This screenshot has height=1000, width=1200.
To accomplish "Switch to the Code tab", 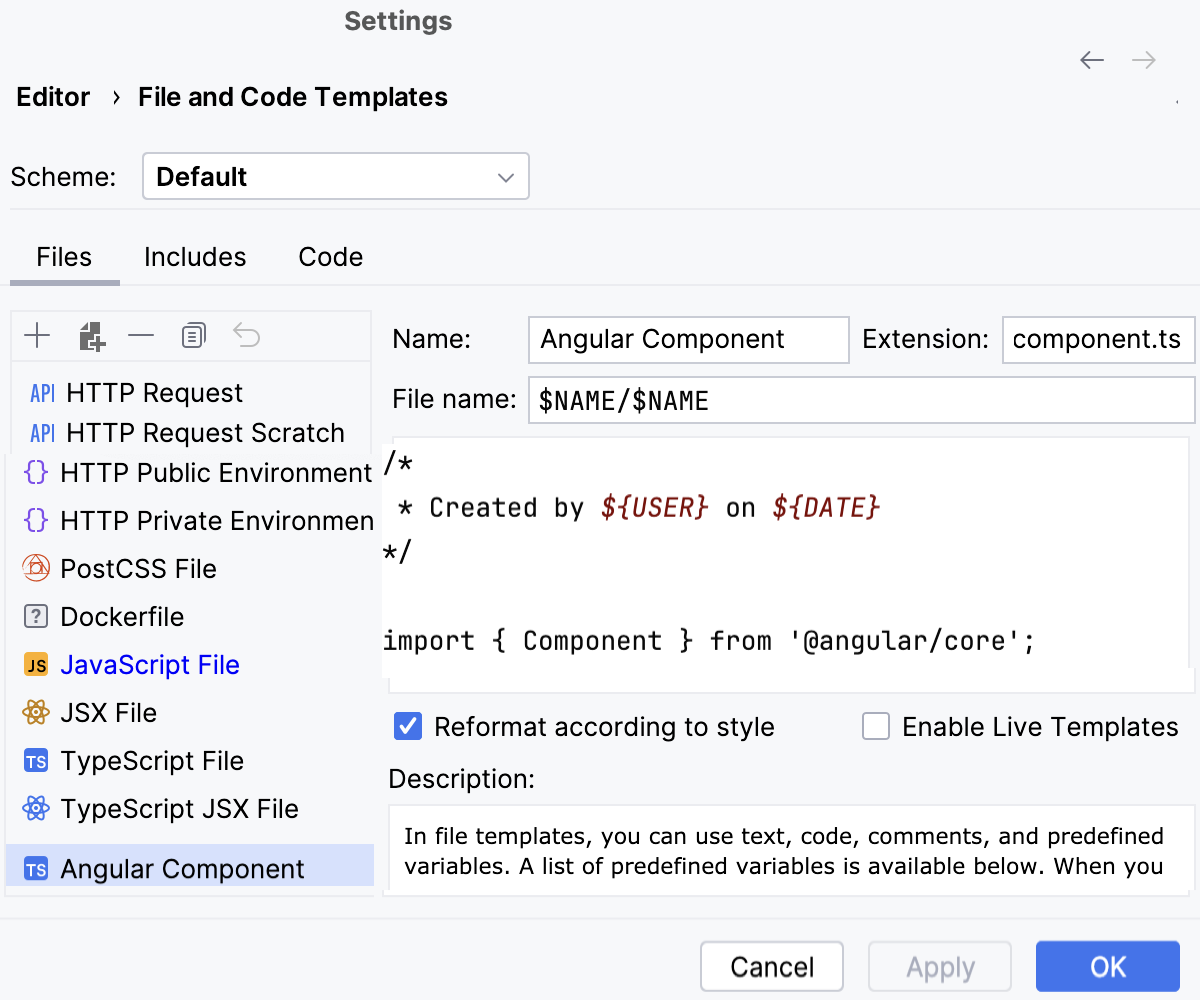I will 330,257.
